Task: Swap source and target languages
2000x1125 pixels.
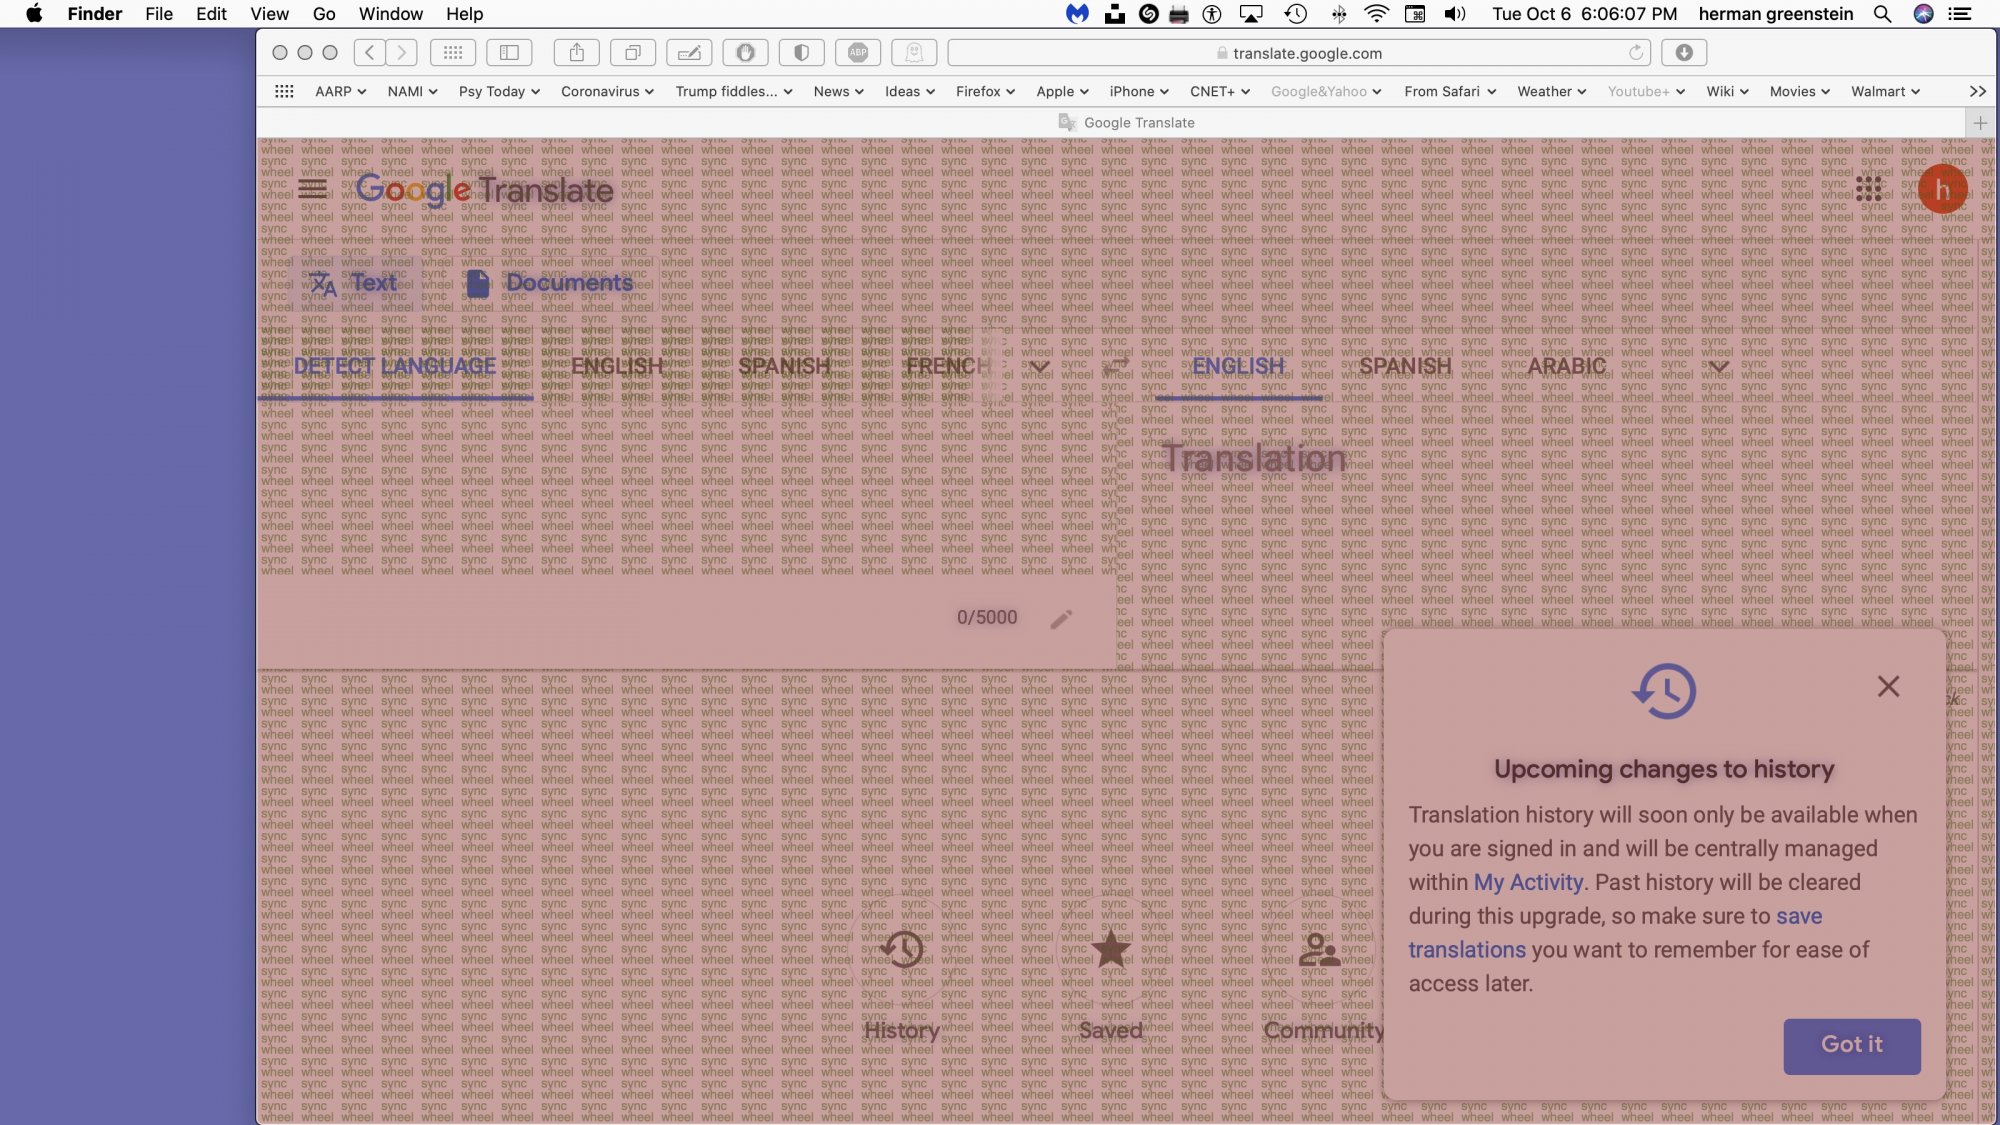Action: (1116, 366)
